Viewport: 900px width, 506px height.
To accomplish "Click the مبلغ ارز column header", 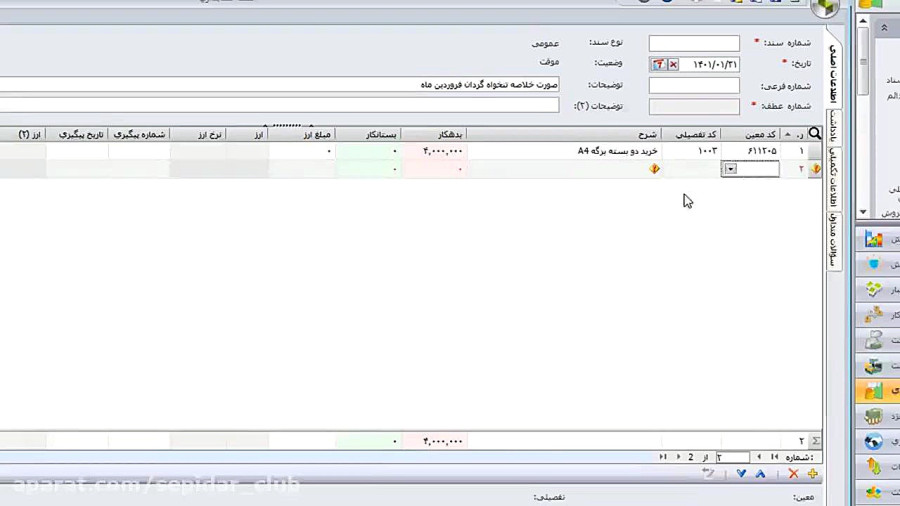I will click(302, 134).
